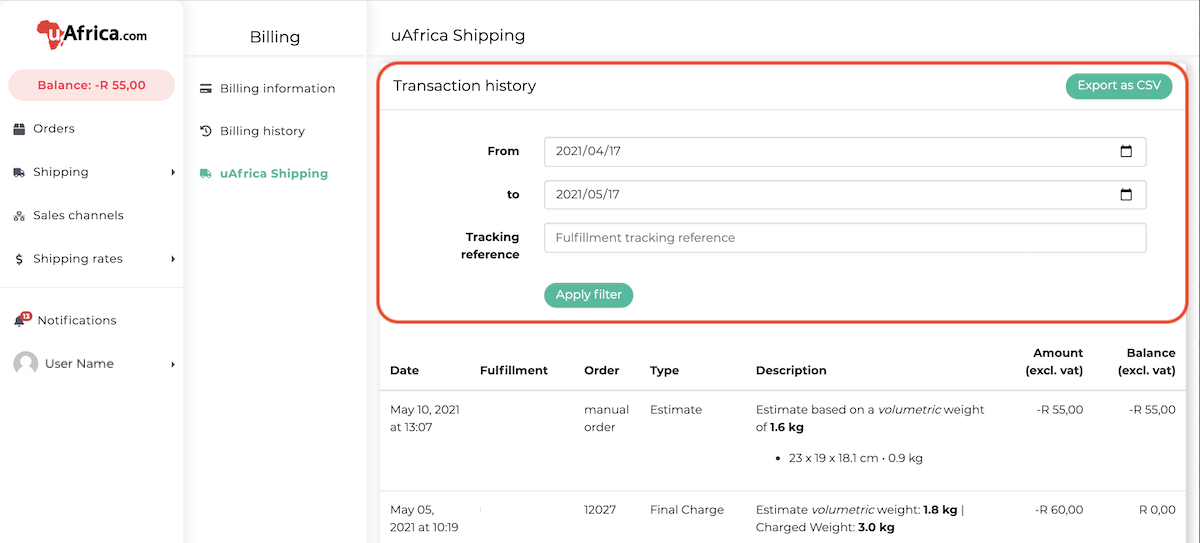Image resolution: width=1200 pixels, height=543 pixels.
Task: Click the Order column header
Action: pyautogui.click(x=602, y=370)
